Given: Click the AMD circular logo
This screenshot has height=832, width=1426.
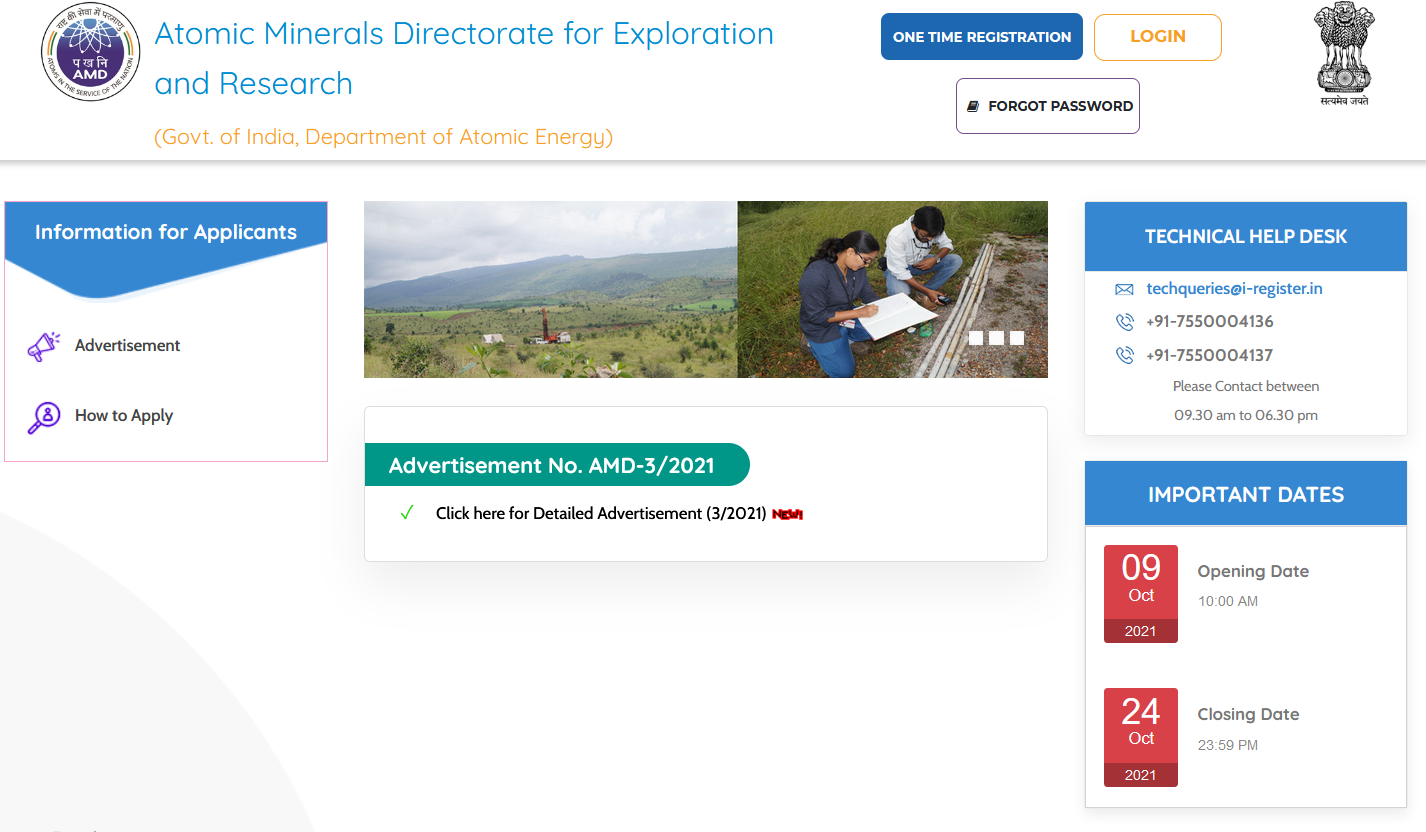Looking at the screenshot, I should point(92,52).
